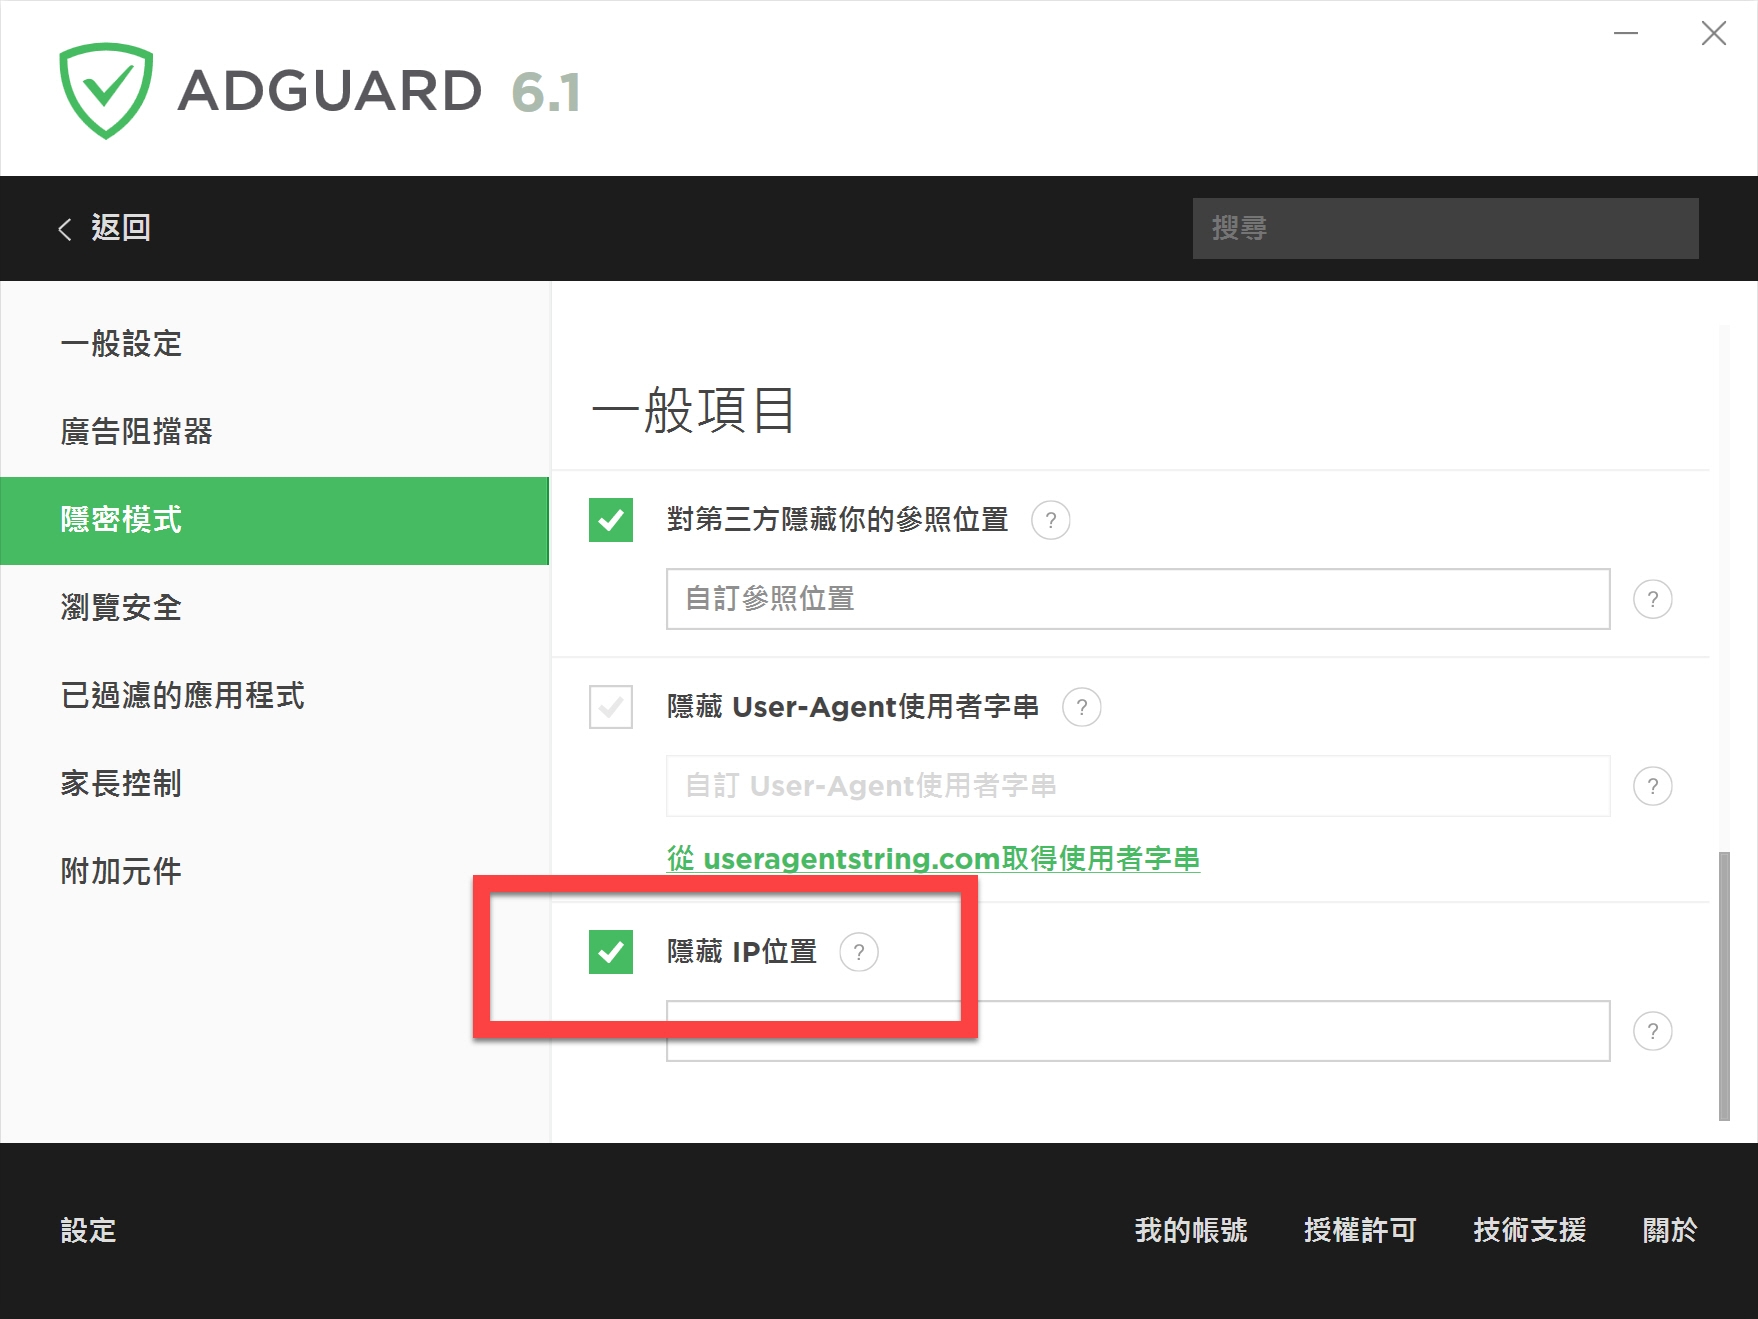Open useragentstring.com link for user strings
This screenshot has width=1758, height=1319.
pyautogui.click(x=933, y=858)
